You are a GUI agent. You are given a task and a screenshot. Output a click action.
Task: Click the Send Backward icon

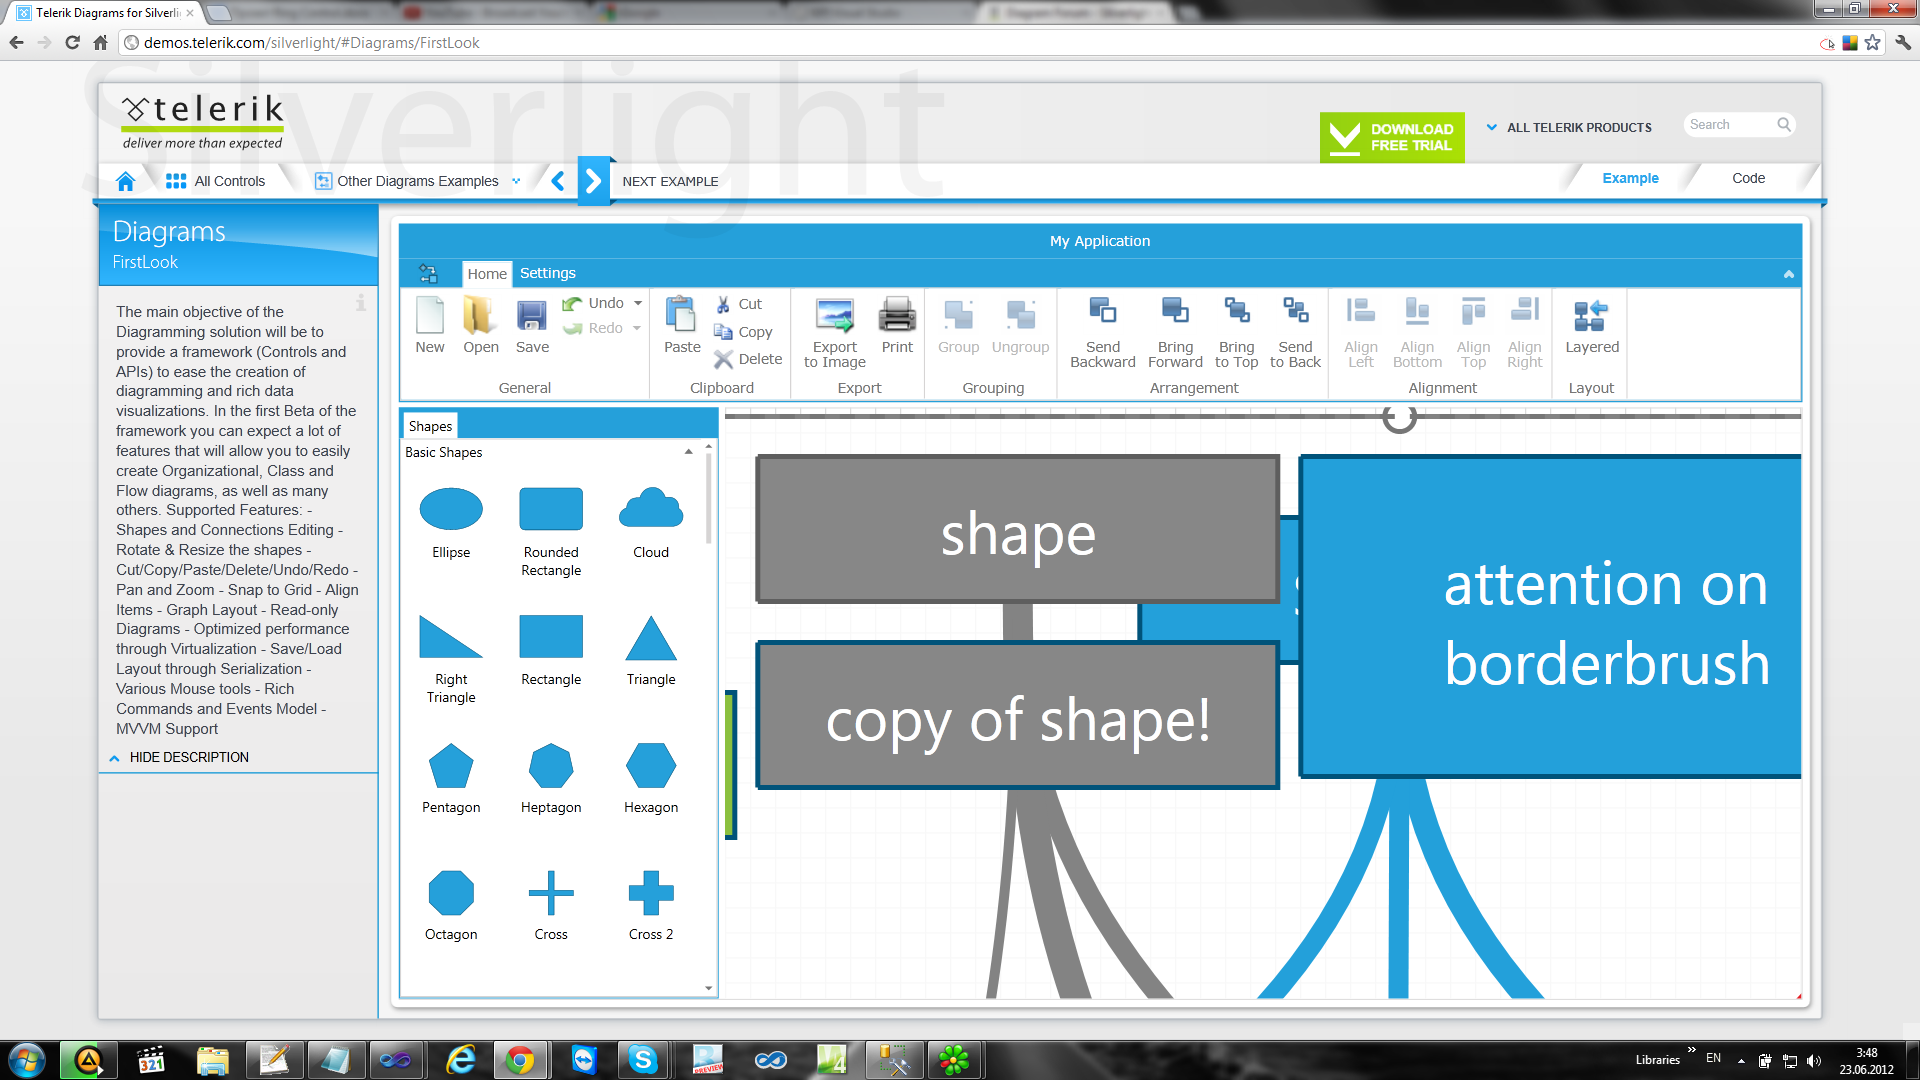pyautogui.click(x=1102, y=311)
